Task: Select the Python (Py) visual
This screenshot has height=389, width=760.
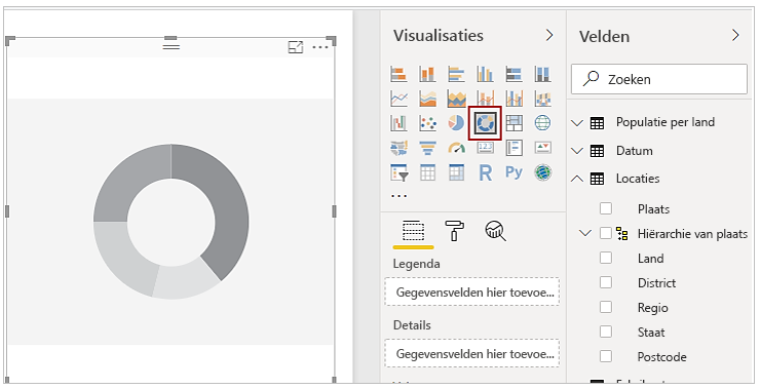Action: tap(514, 172)
